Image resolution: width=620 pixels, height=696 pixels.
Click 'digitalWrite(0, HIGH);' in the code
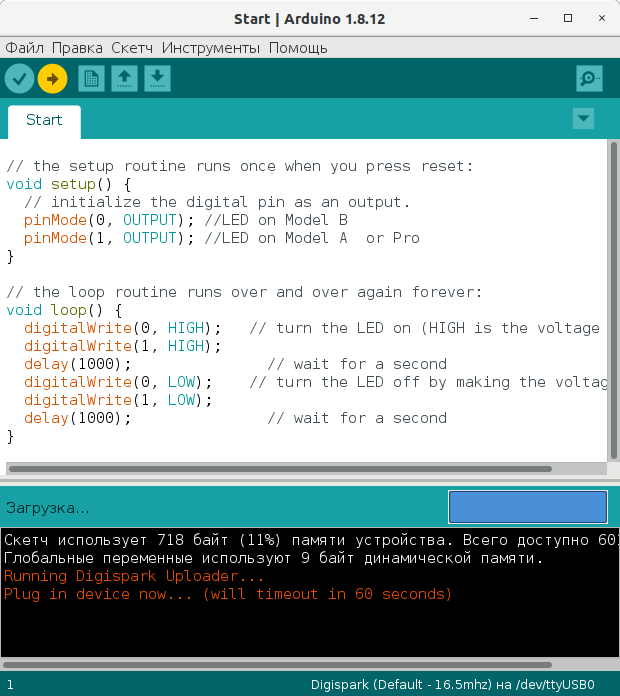[x=122, y=328]
